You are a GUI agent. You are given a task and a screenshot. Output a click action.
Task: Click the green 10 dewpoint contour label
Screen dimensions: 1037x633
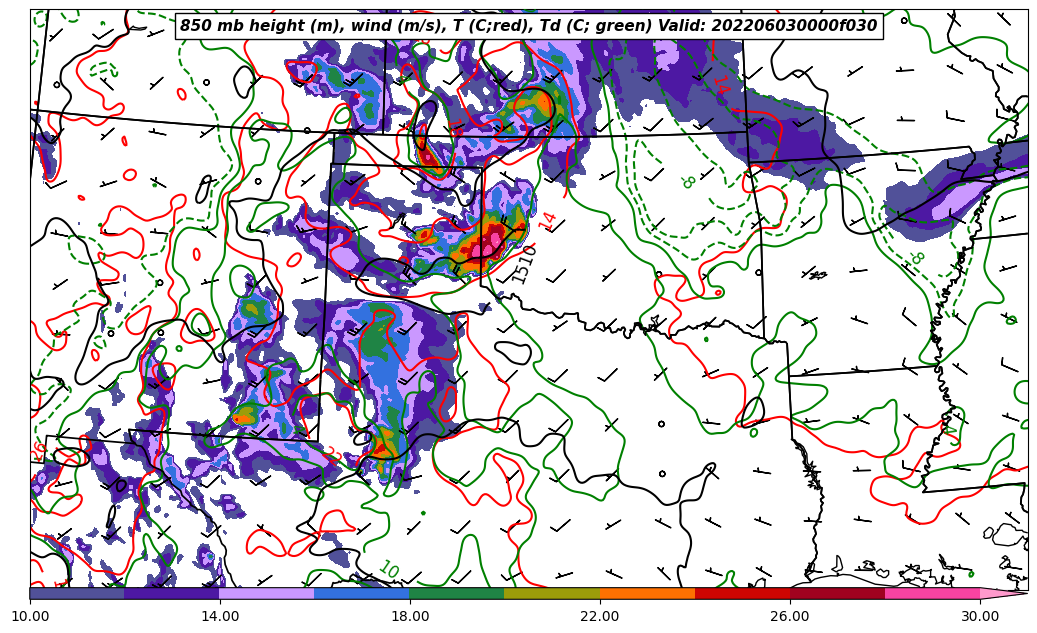pyautogui.click(x=389, y=570)
